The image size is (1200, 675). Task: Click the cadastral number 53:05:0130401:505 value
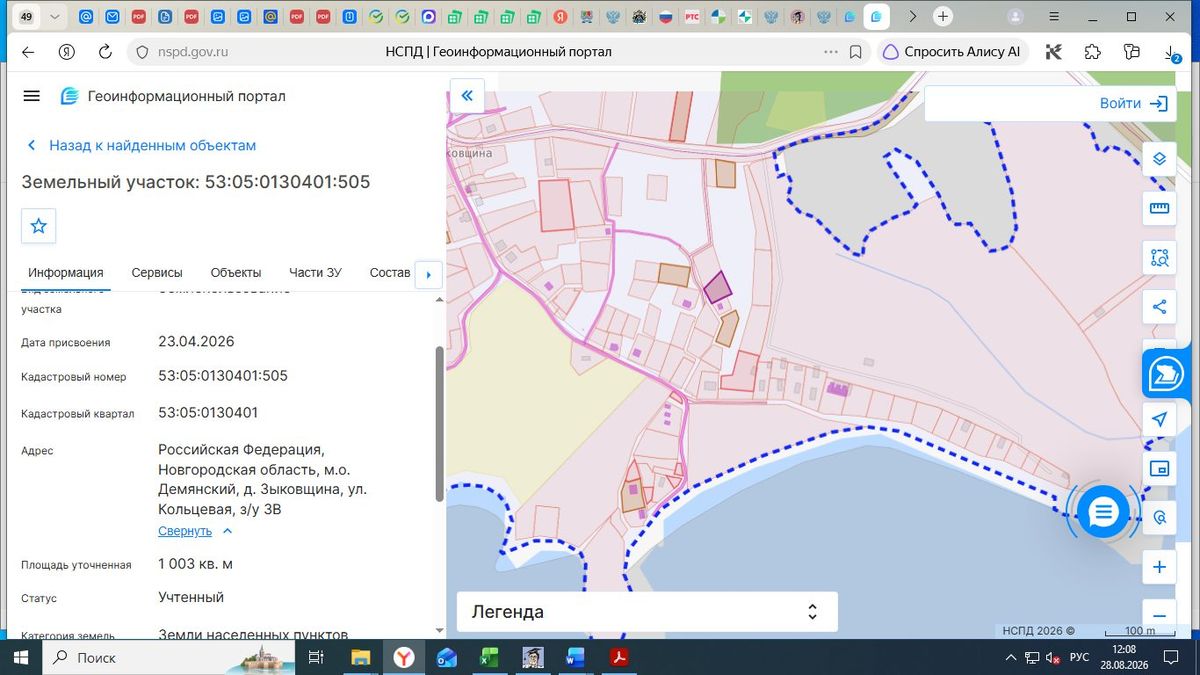click(x=223, y=376)
